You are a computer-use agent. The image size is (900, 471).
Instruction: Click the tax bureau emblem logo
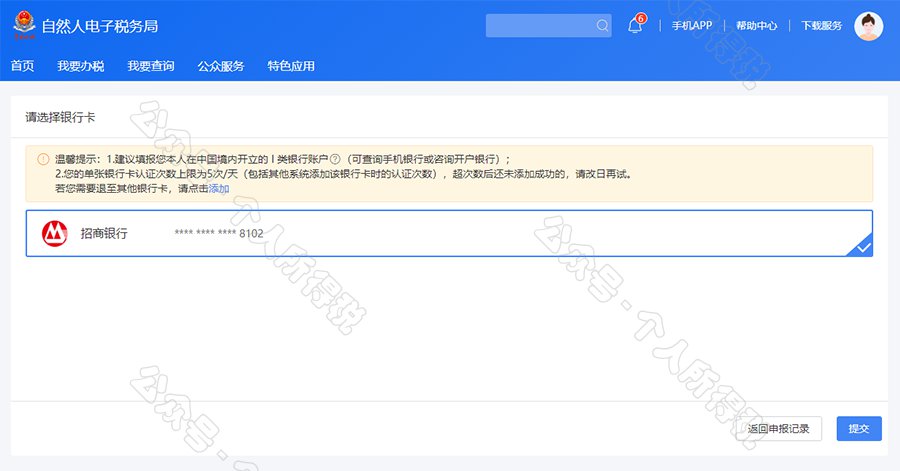tap(25, 25)
